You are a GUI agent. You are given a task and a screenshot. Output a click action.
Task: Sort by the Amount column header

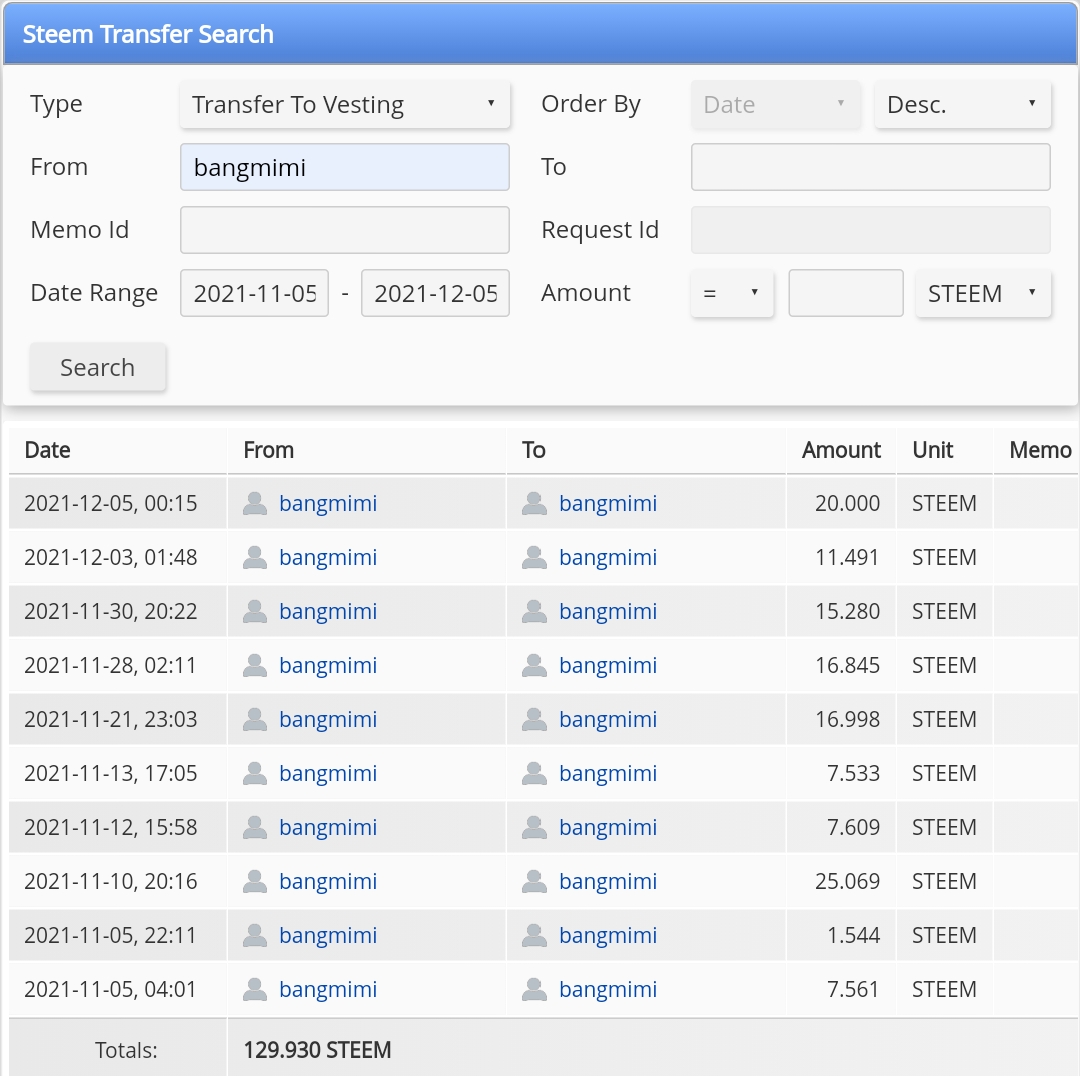841,450
